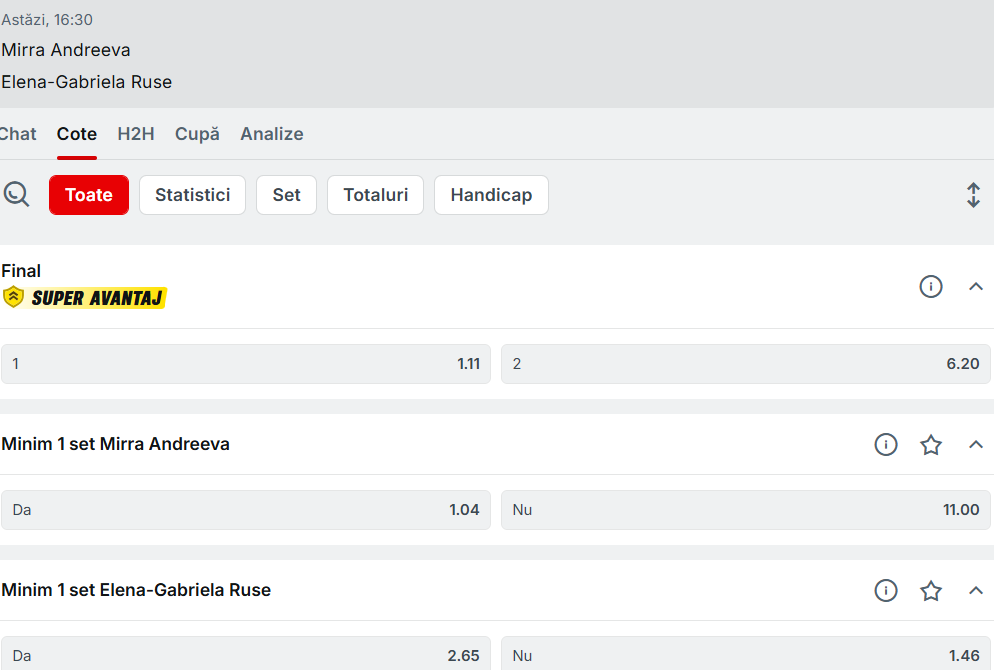Select the Statistici filter

click(x=192, y=195)
